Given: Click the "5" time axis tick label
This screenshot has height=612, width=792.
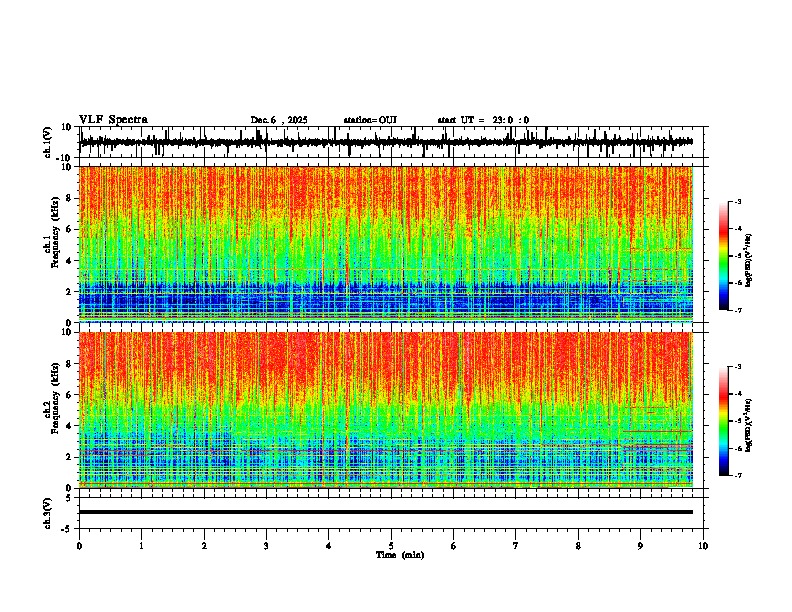Looking at the screenshot, I should pos(391,546).
